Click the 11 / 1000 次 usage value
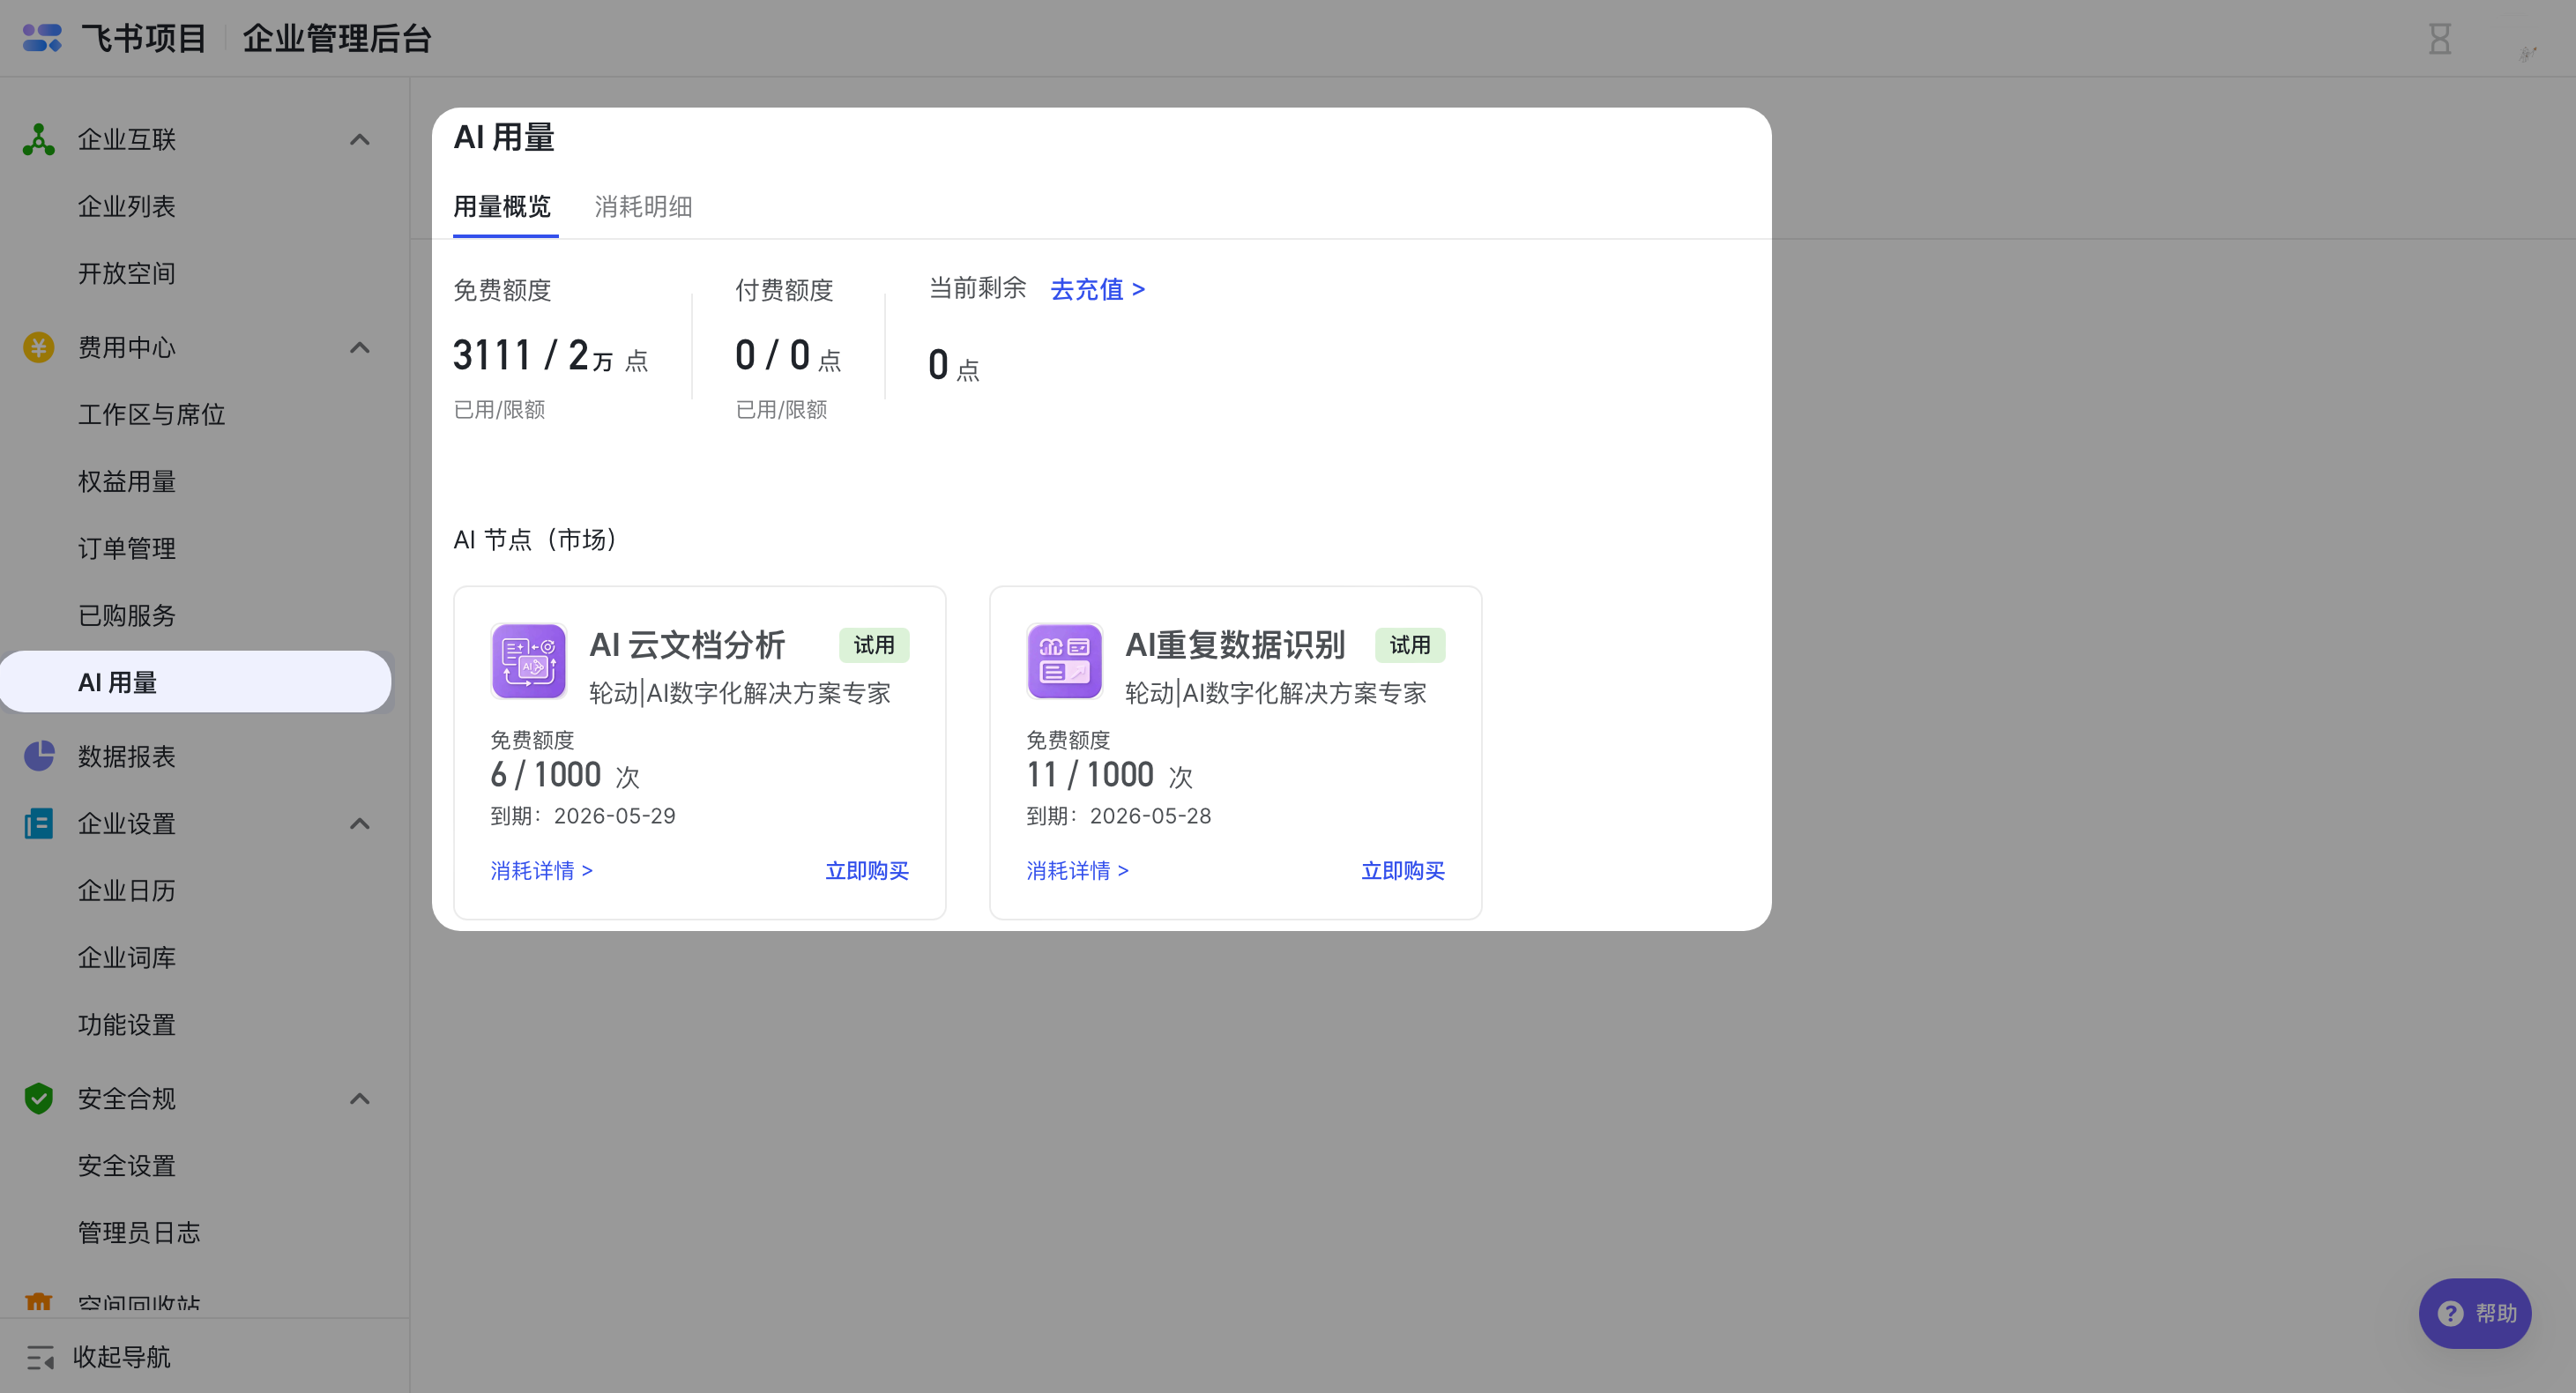Screen dimensions: 2576x1393 pyautogui.click(x=1110, y=775)
